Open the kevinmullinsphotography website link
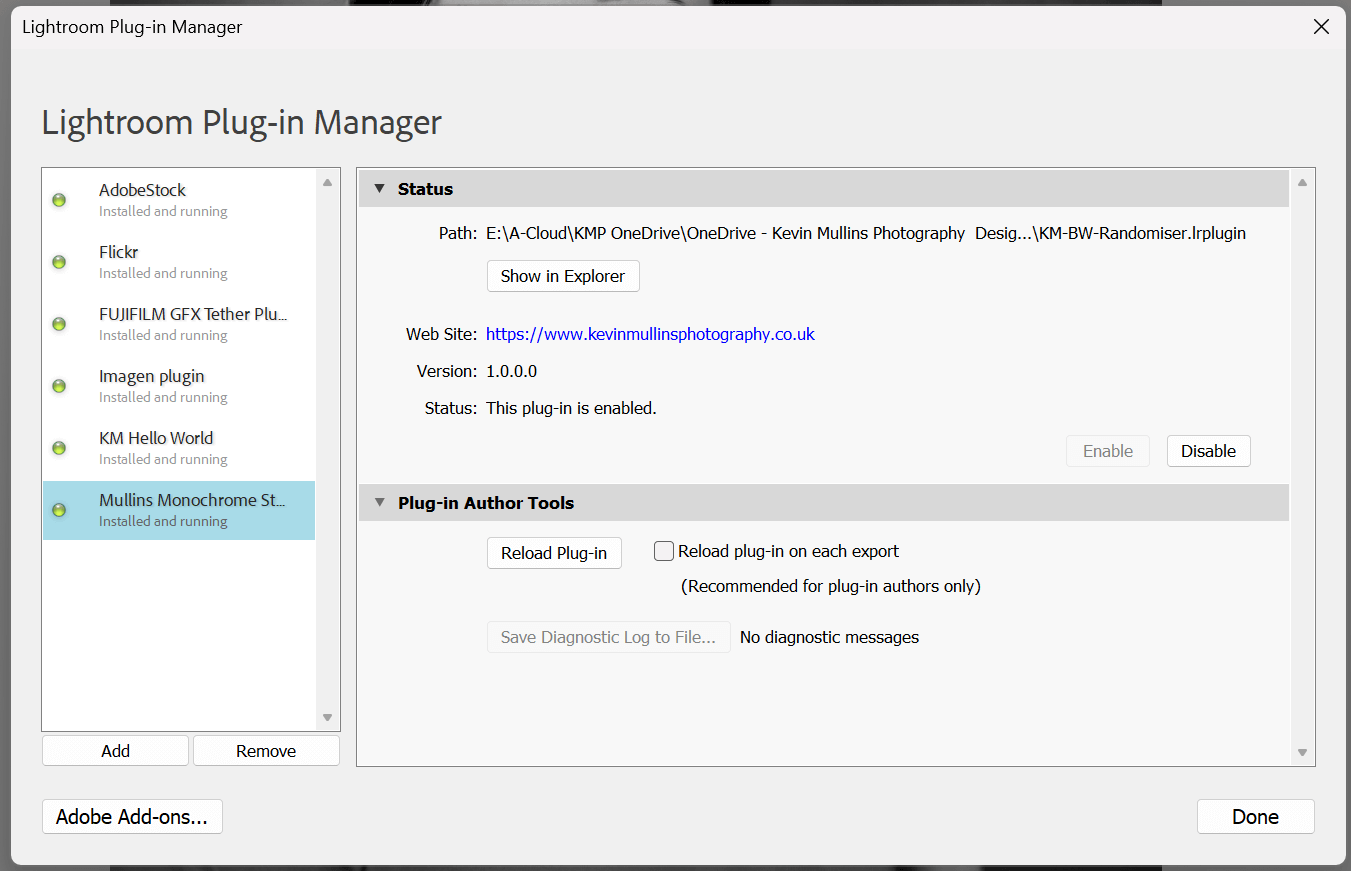This screenshot has width=1351, height=871. (650, 333)
